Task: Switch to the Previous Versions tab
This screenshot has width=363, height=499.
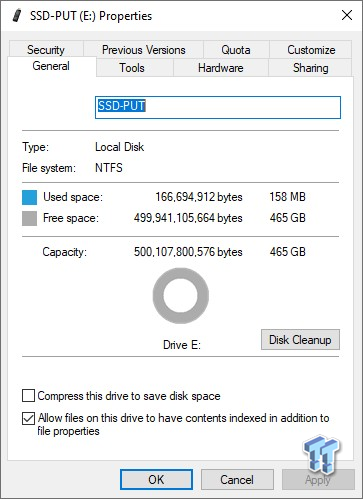Action: pyautogui.click(x=143, y=50)
